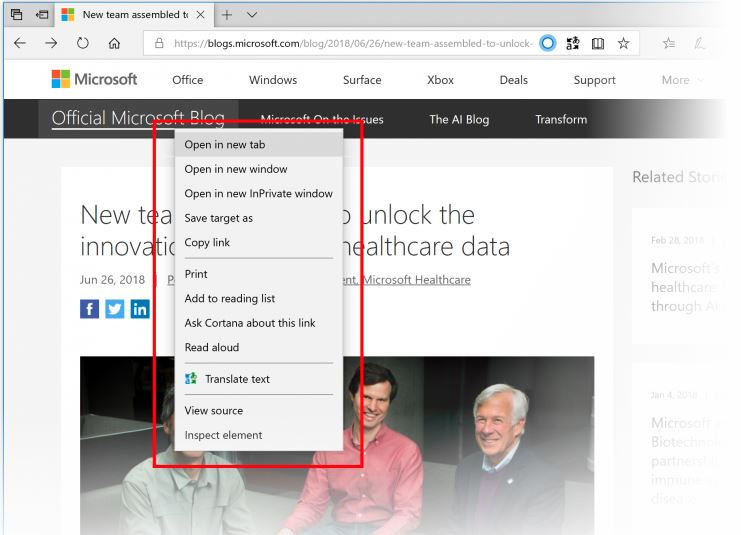Click the Microsoft logo
This screenshot has width=741, height=535.
pos(94,79)
